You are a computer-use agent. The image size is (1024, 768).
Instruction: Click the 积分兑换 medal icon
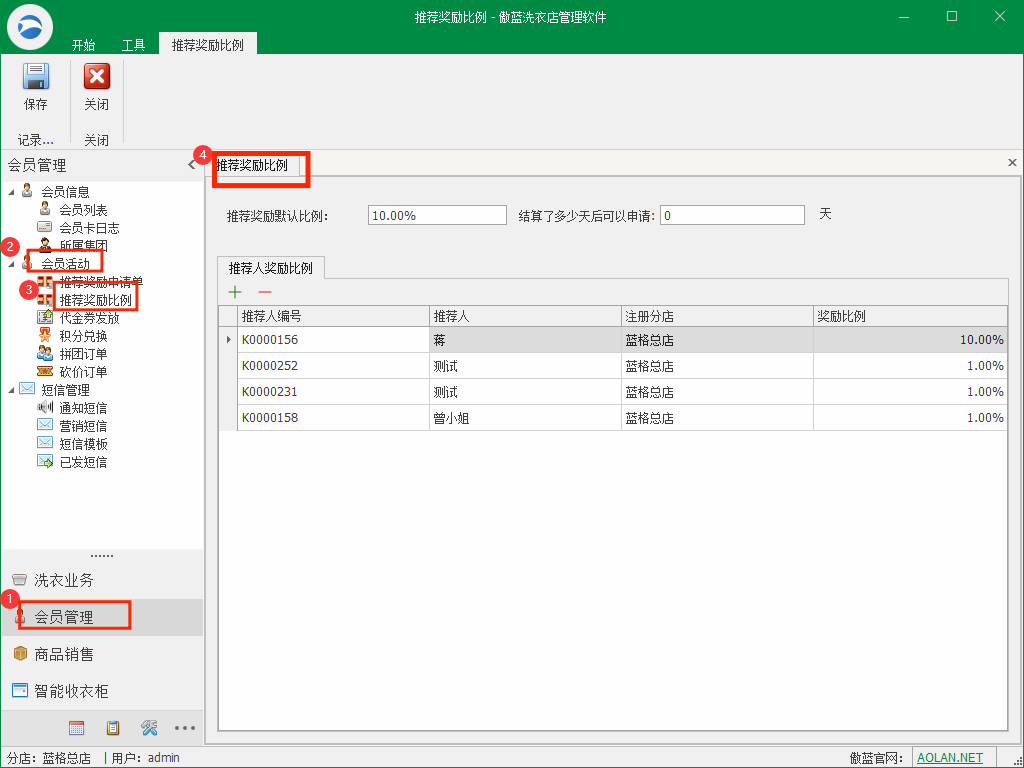pos(45,336)
